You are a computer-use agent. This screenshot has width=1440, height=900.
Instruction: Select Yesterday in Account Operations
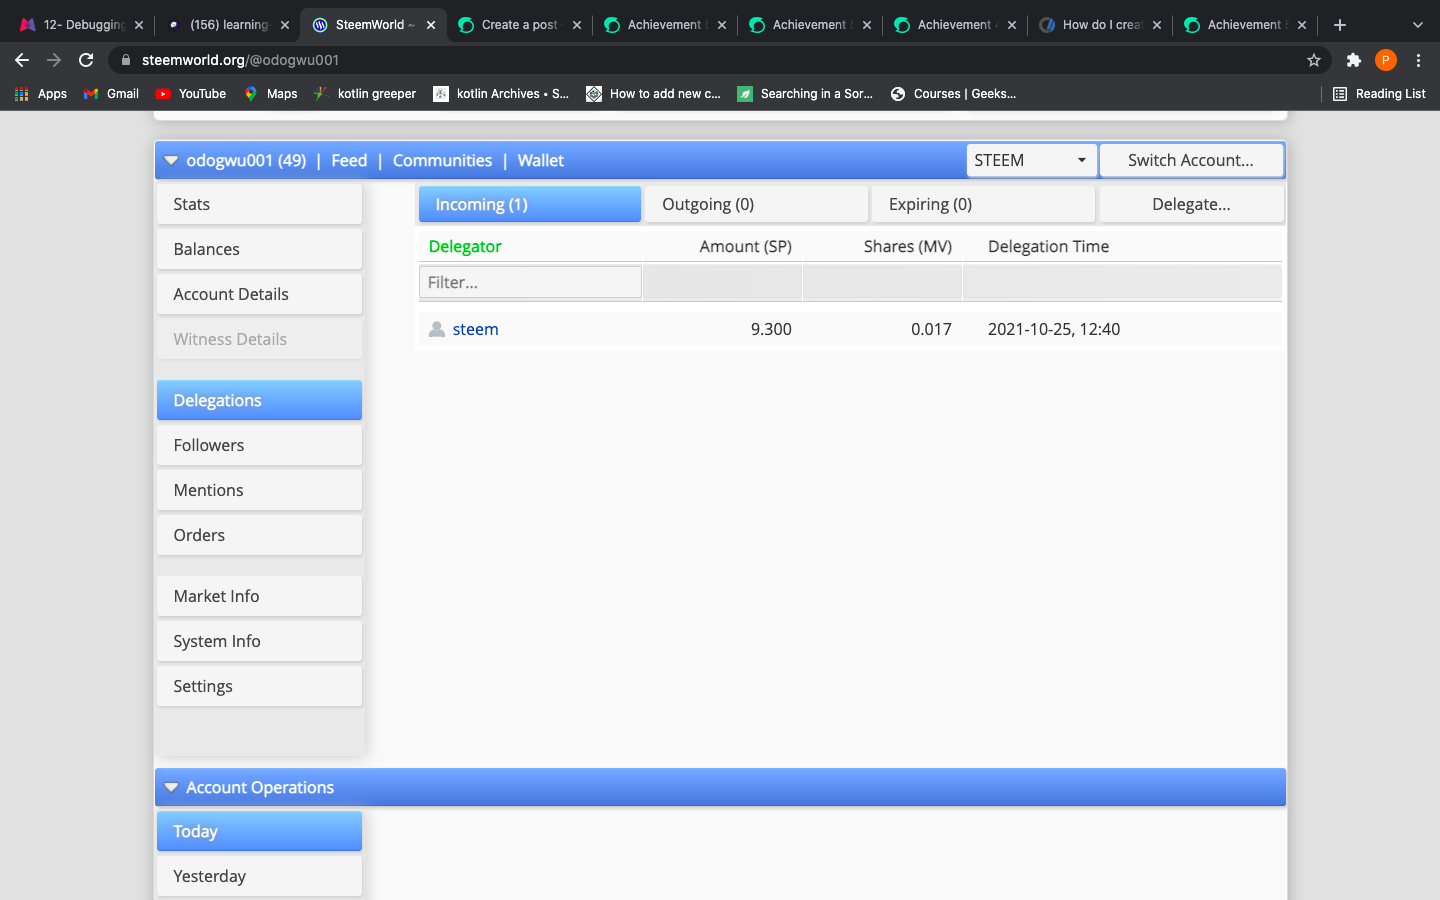click(x=259, y=876)
